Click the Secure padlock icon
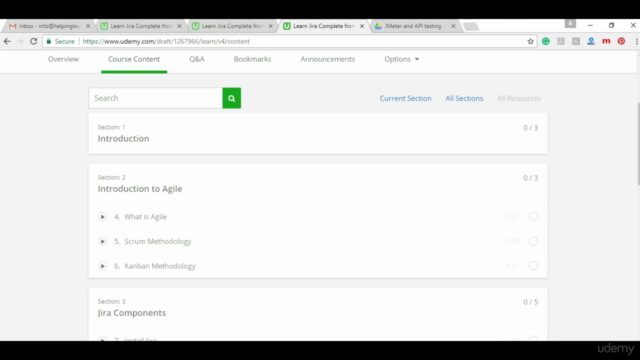Image resolution: width=640 pixels, height=360 pixels. [x=49, y=41]
